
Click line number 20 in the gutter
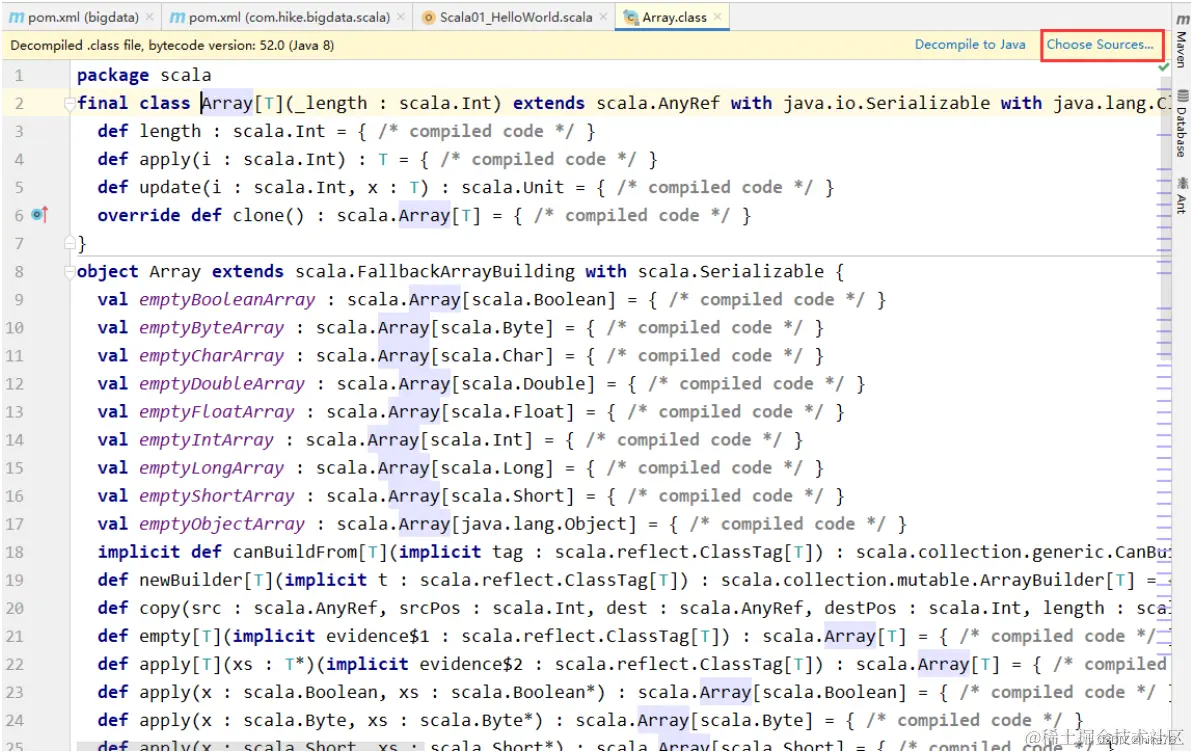click(14, 608)
